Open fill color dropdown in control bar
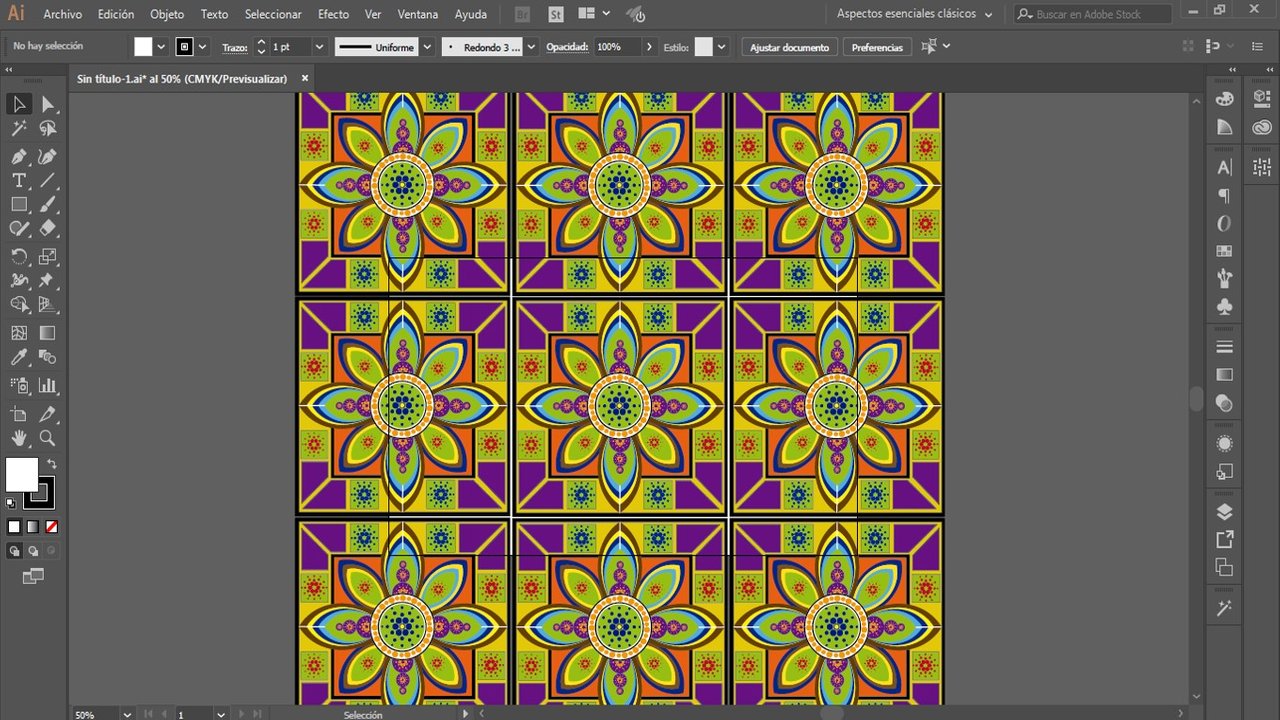This screenshot has height=720, width=1280. coord(161,47)
